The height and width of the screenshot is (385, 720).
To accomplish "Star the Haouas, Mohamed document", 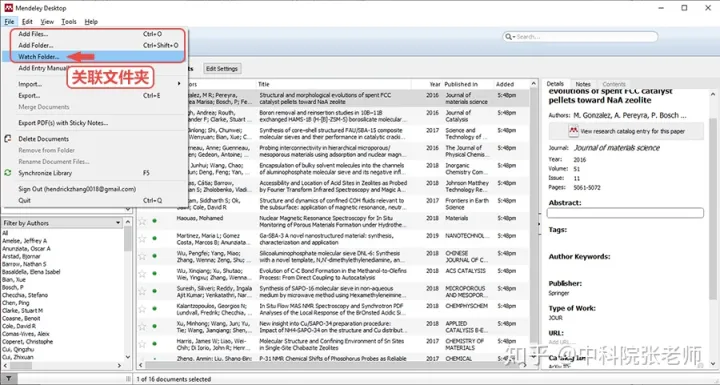I will 142,221.
